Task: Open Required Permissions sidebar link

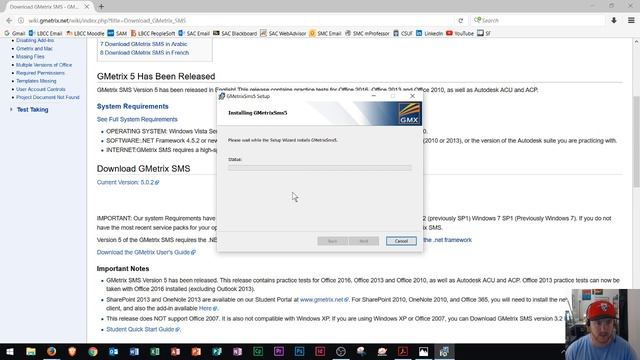Action: coord(40,73)
